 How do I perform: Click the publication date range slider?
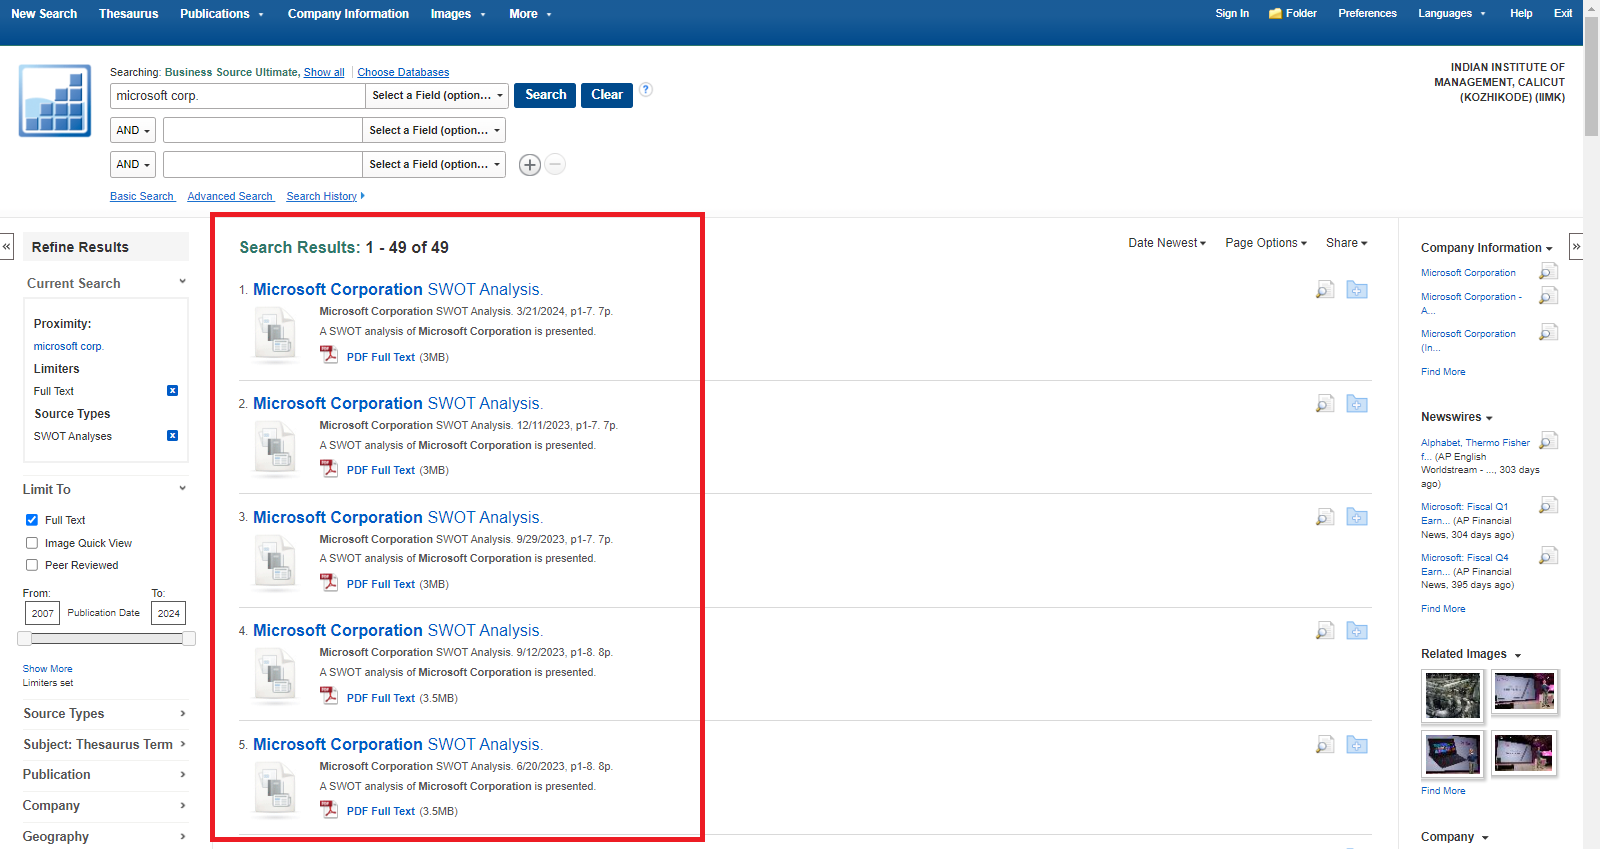coord(105,638)
